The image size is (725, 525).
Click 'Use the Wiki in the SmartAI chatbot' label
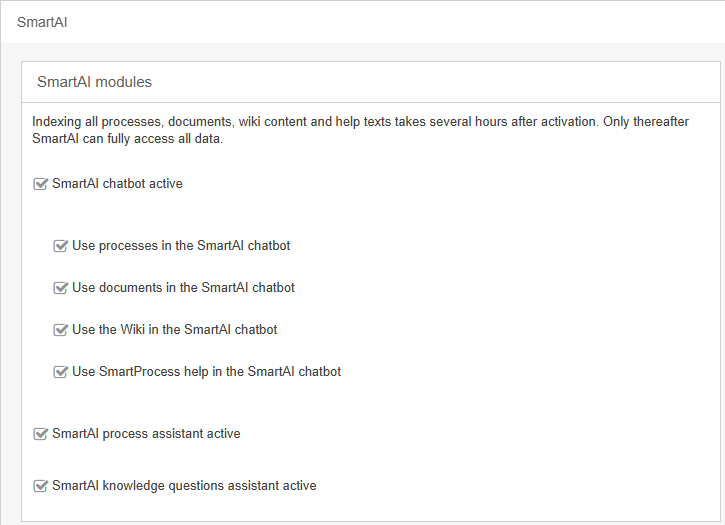174,330
